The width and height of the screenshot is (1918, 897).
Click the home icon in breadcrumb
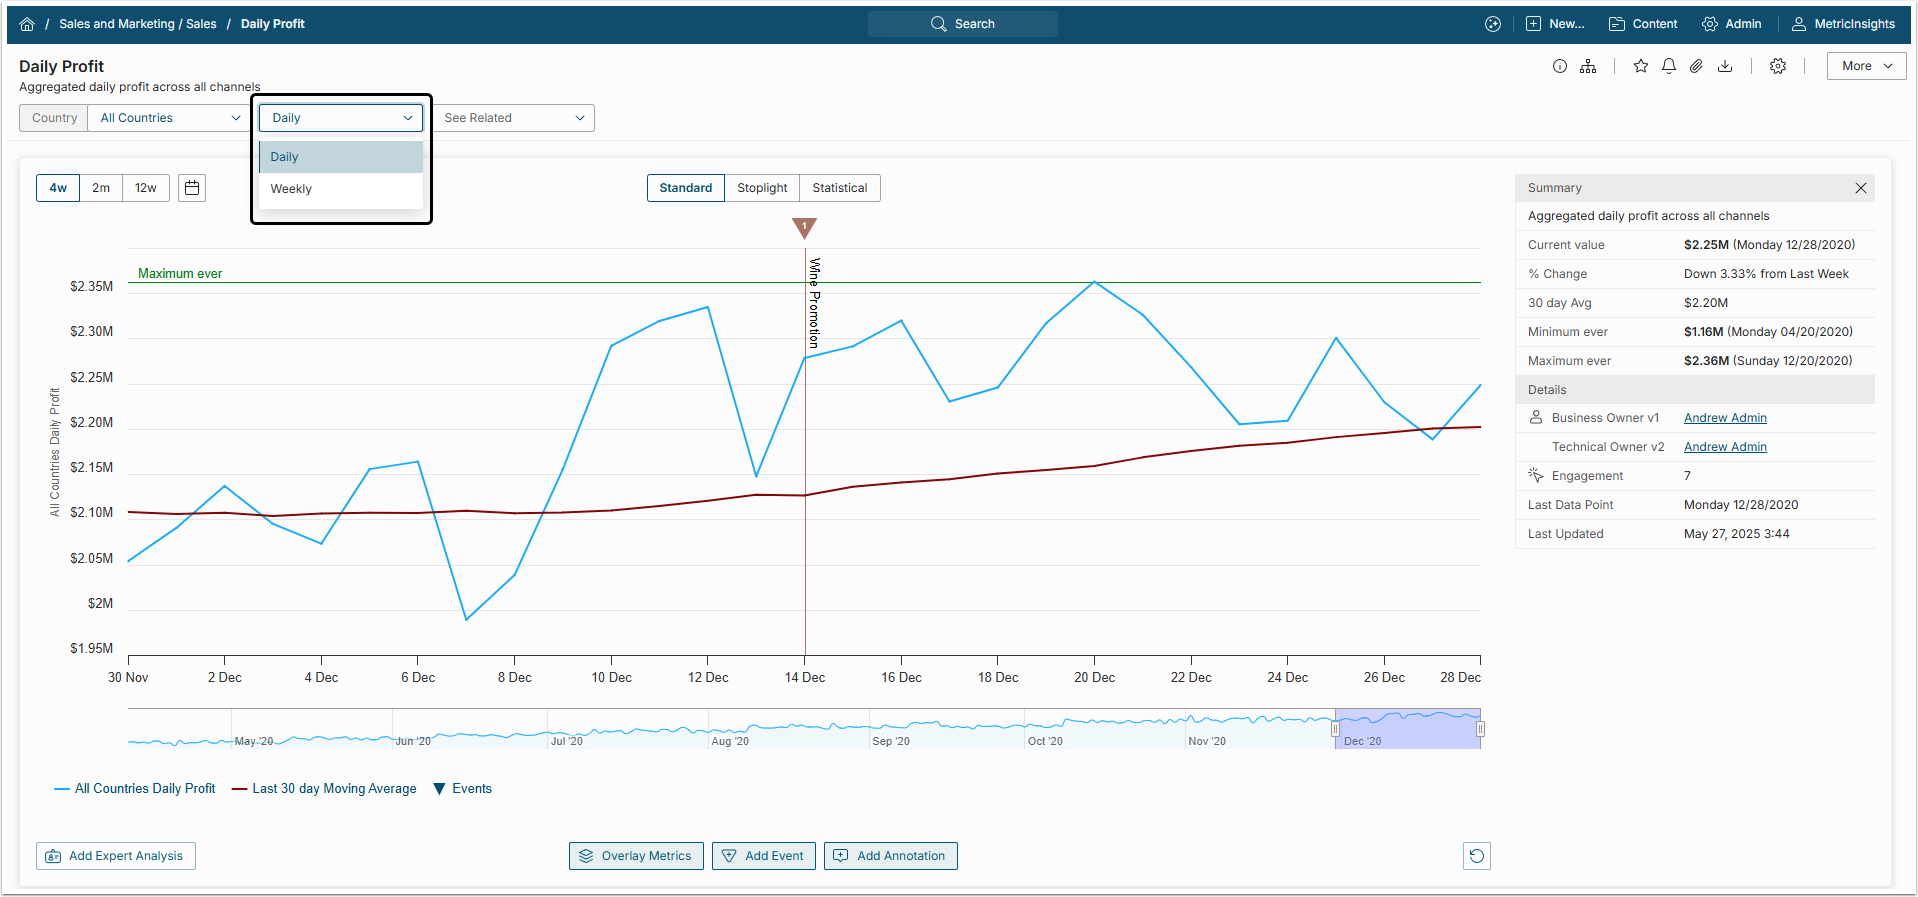[27, 24]
